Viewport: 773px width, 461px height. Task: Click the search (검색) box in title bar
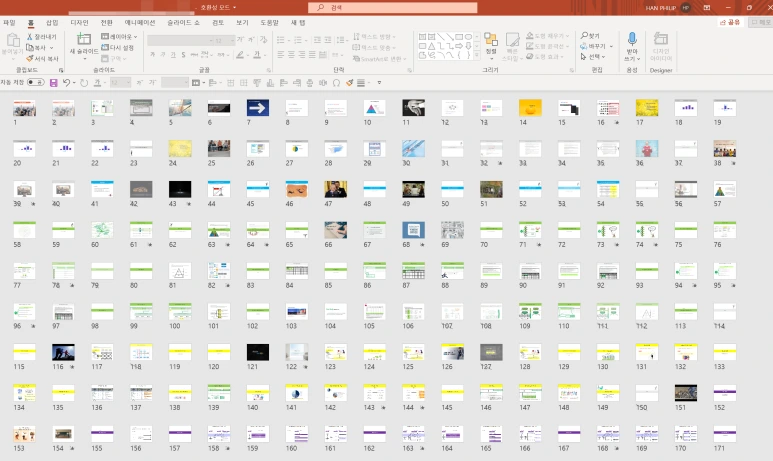(392, 7)
